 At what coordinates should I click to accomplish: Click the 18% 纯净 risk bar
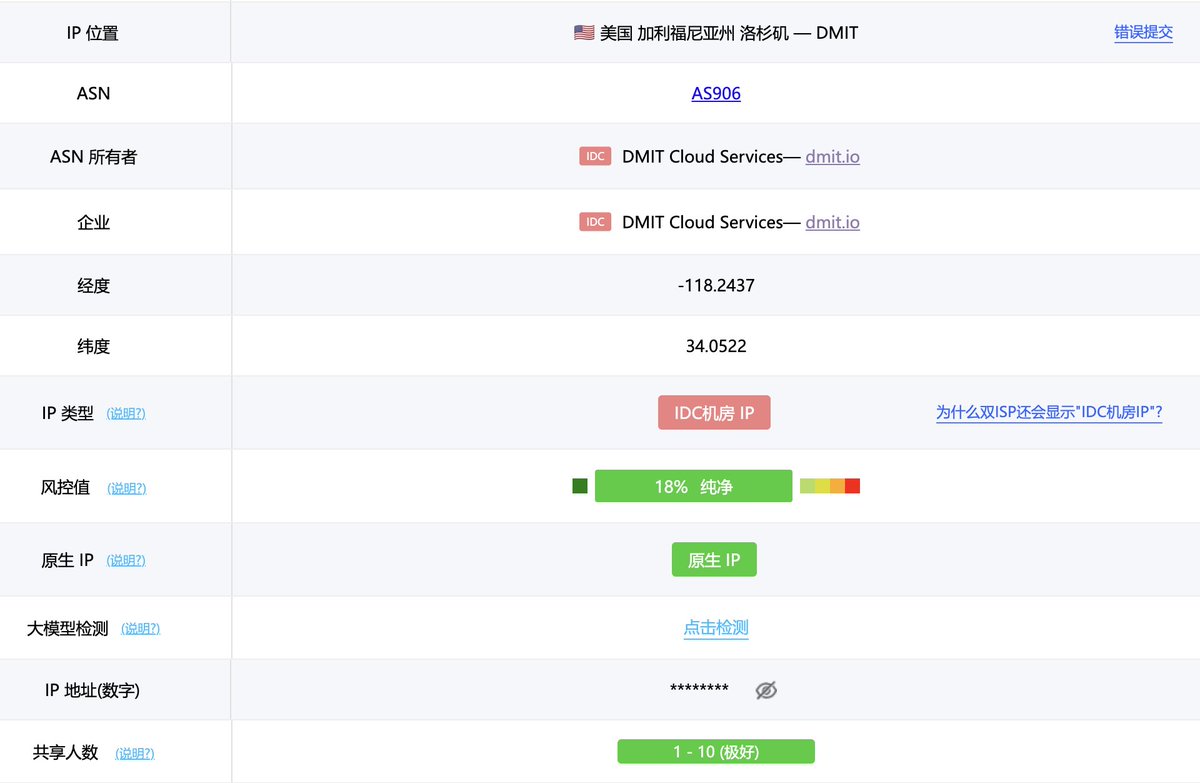pos(693,486)
